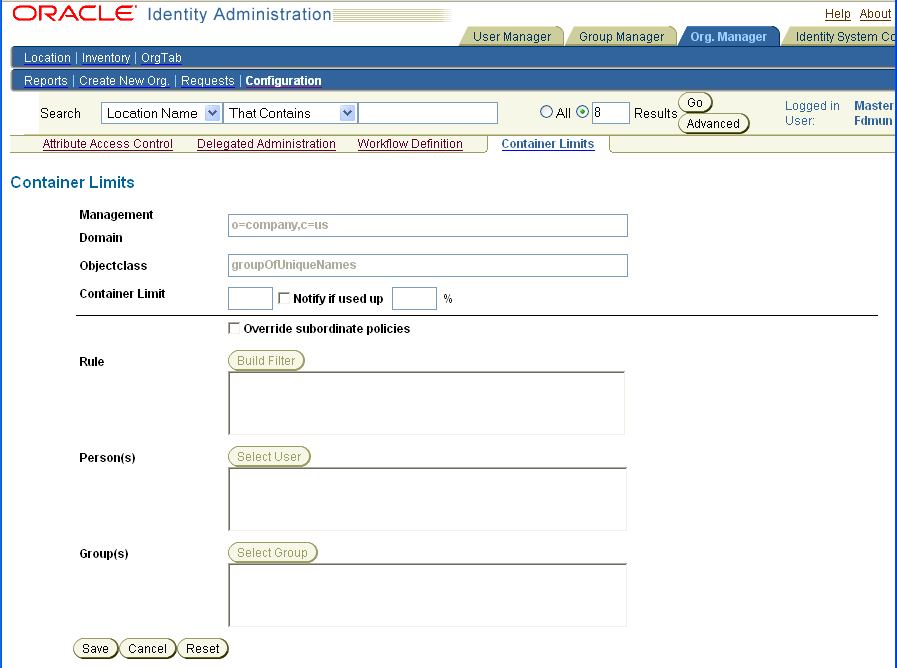Viewport: 897px width, 668px height.
Task: Open the User Manager tab
Action: coord(511,37)
